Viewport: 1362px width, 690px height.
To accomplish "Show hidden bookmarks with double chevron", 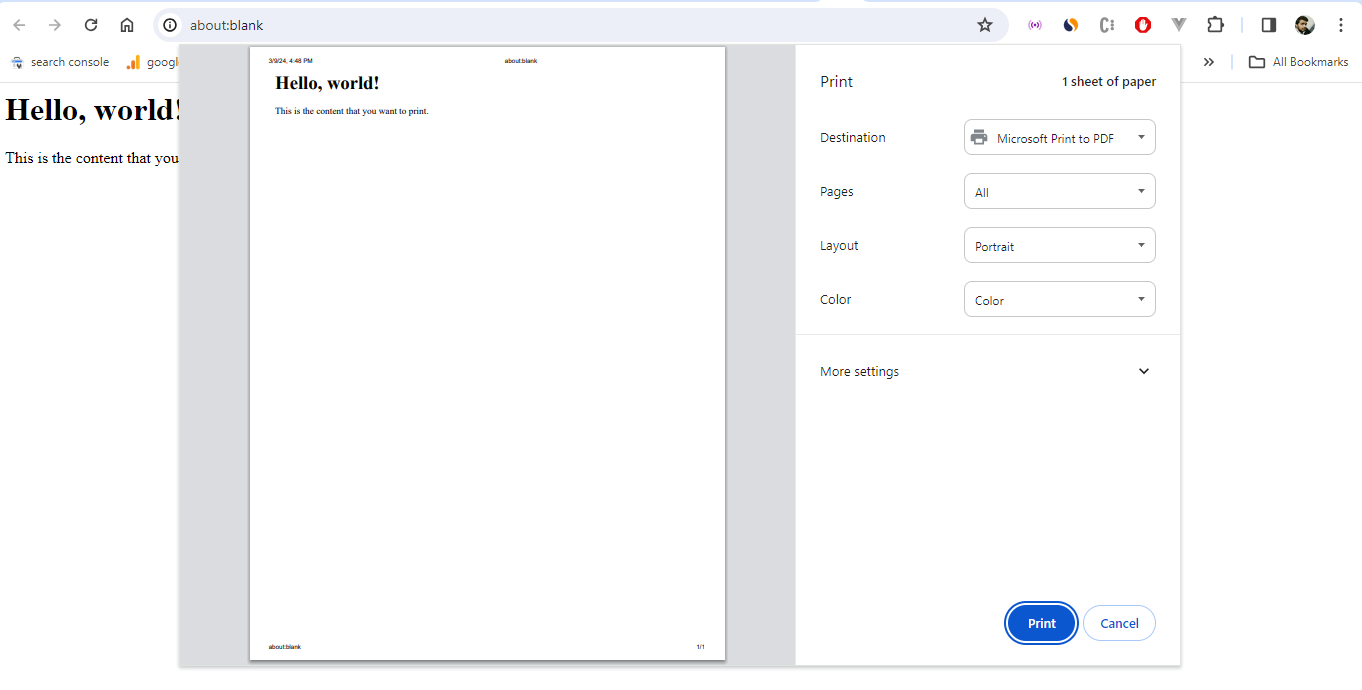I will coord(1208,62).
